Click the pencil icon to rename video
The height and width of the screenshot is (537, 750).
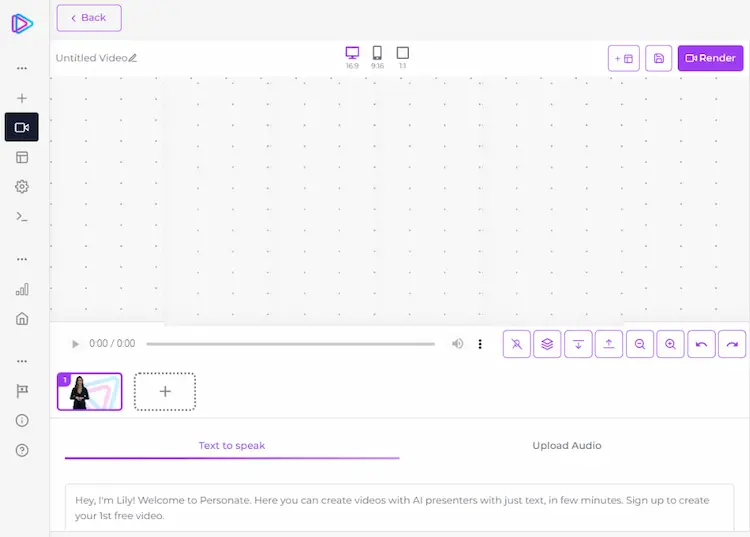pos(132,58)
